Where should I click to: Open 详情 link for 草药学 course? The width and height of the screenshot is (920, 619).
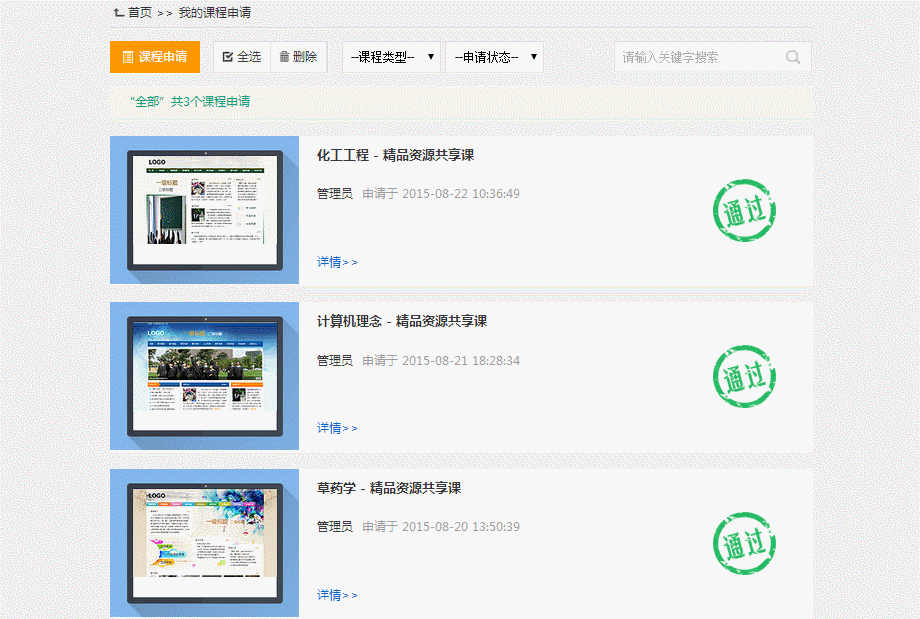(x=336, y=595)
